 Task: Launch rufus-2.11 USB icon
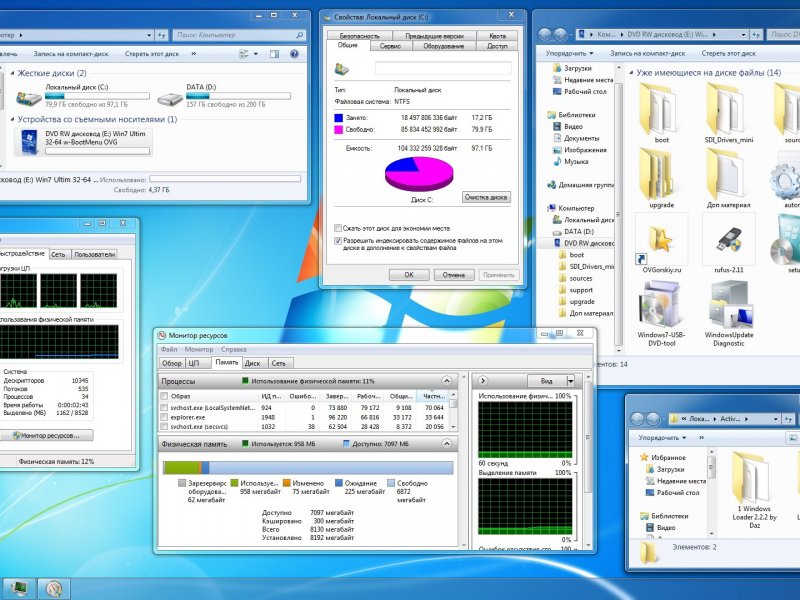tap(729, 240)
